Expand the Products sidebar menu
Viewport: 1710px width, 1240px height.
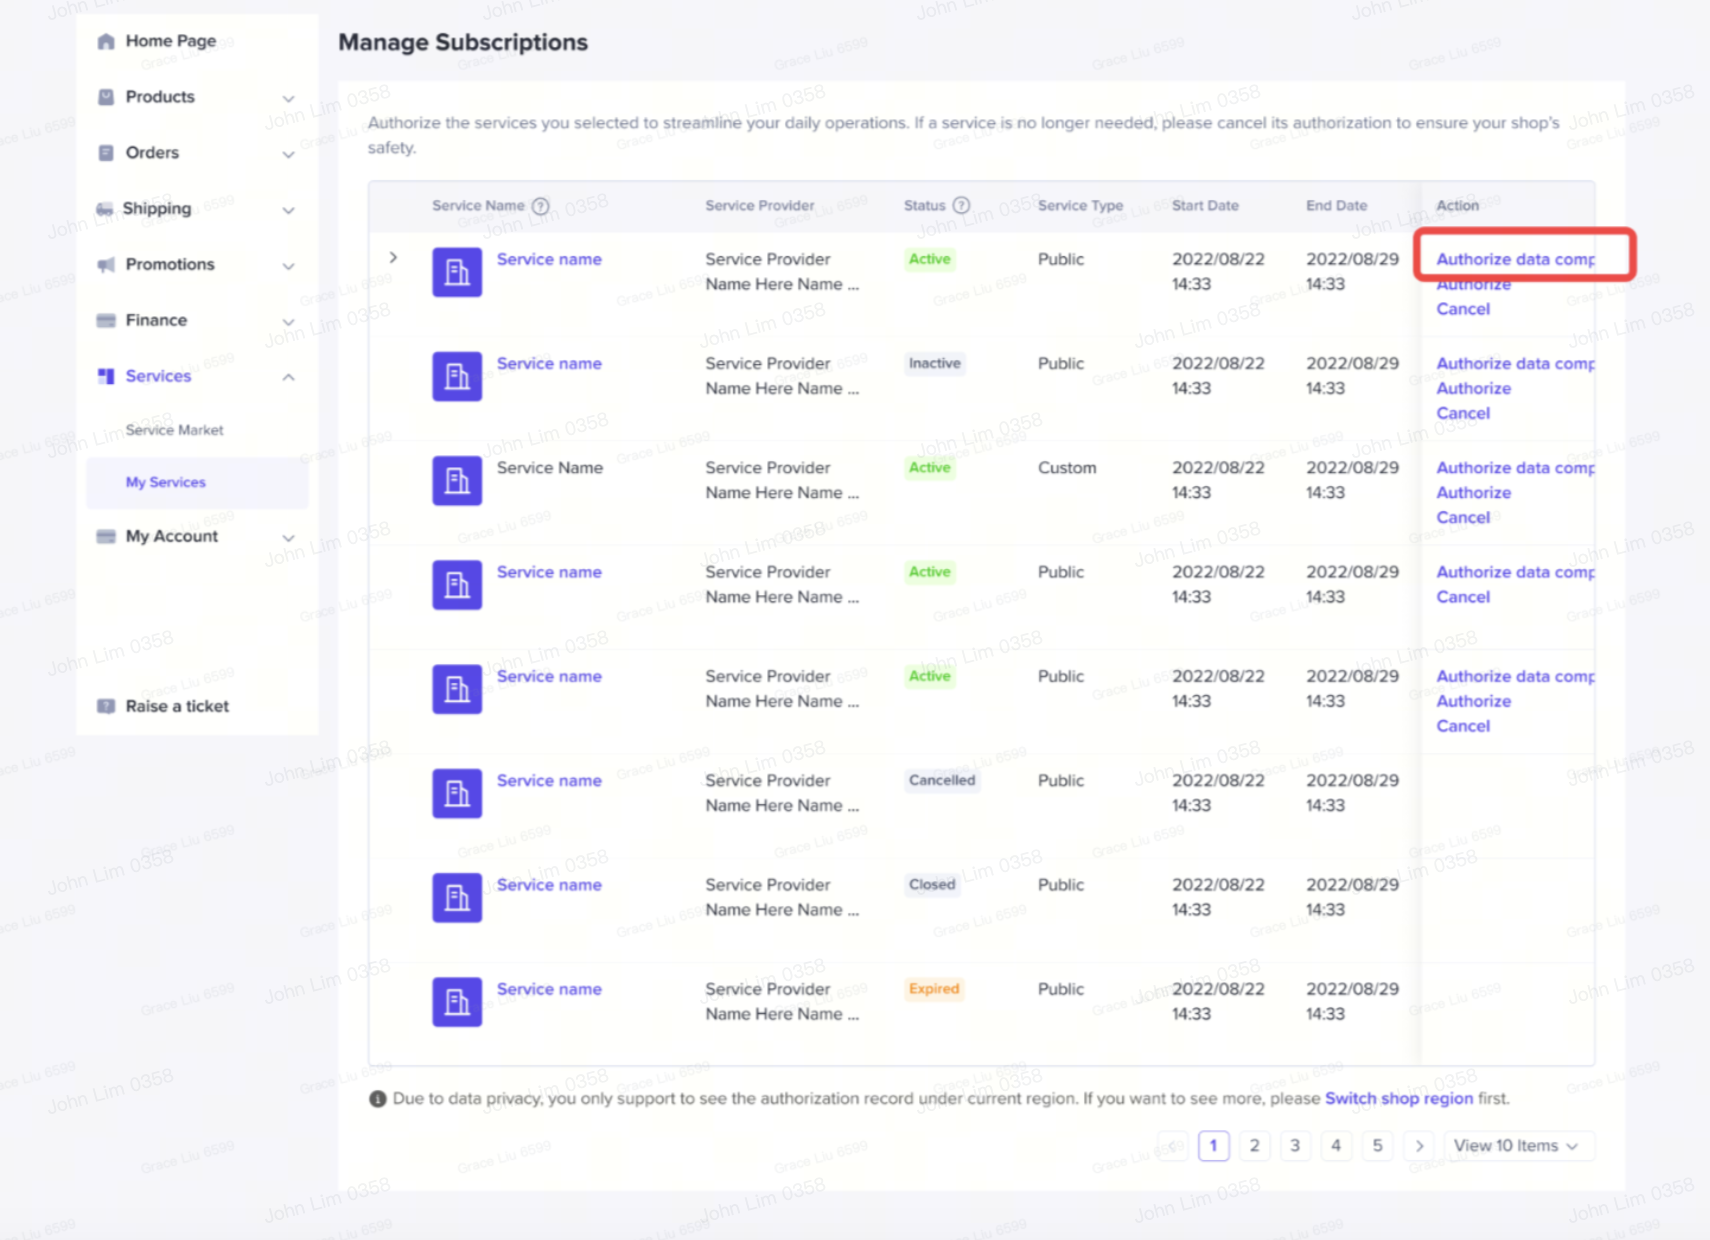(x=288, y=98)
